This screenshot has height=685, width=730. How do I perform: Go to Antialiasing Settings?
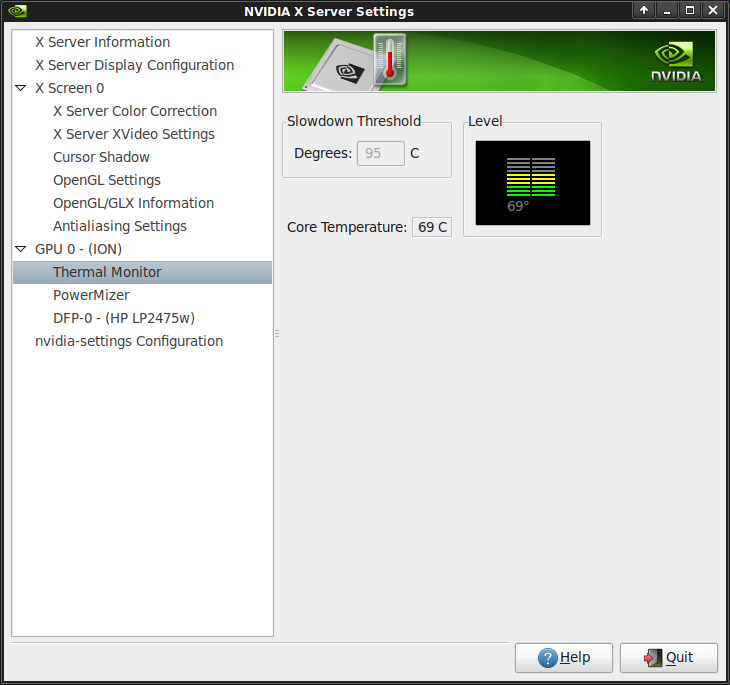(x=120, y=226)
